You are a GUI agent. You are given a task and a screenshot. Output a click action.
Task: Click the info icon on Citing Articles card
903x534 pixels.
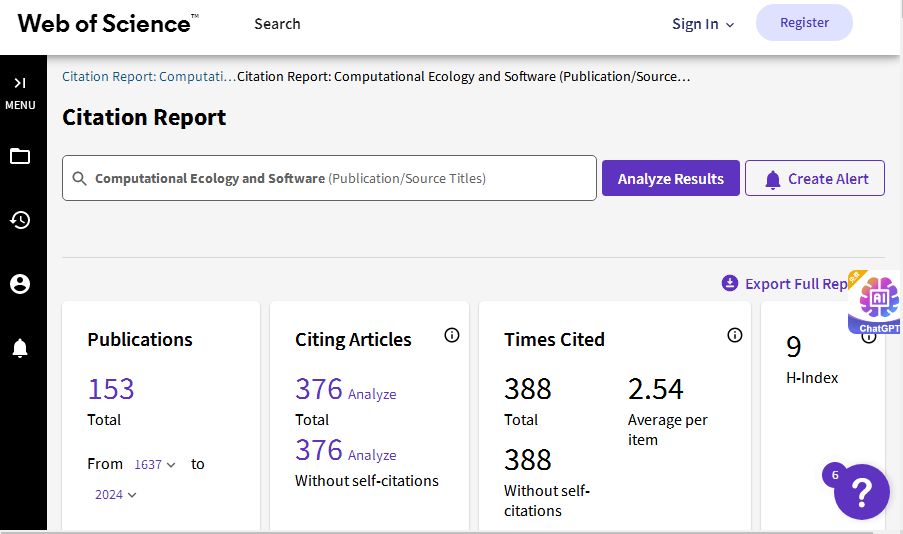point(452,335)
